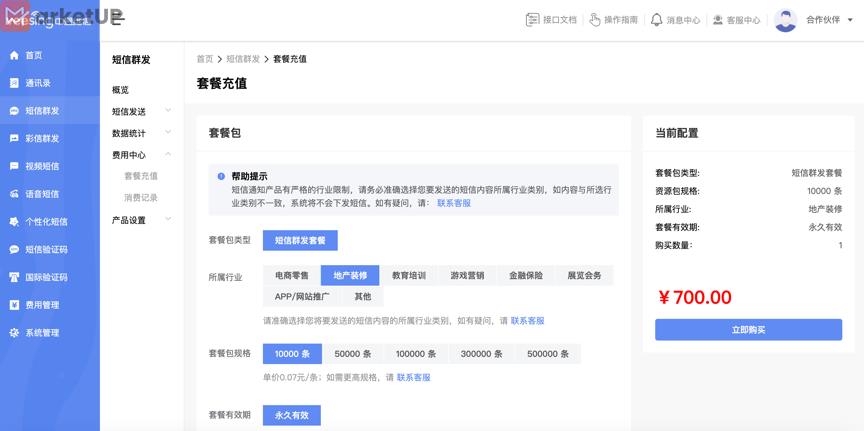Image resolution: width=864 pixels, height=431 pixels.
Task: Click the 国际验证码 sidebar icon
Action: [x=14, y=277]
